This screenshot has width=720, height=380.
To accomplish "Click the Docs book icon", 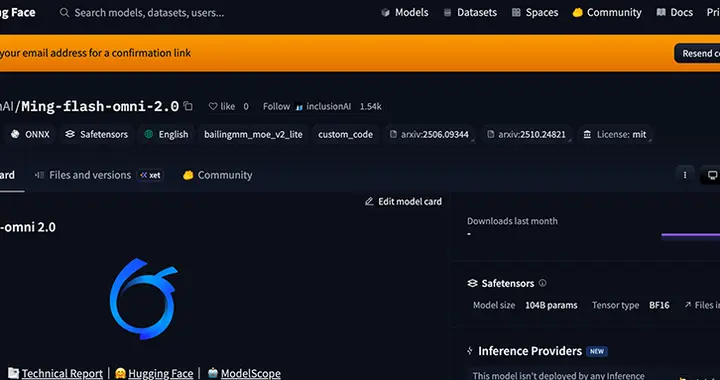I will click(661, 13).
